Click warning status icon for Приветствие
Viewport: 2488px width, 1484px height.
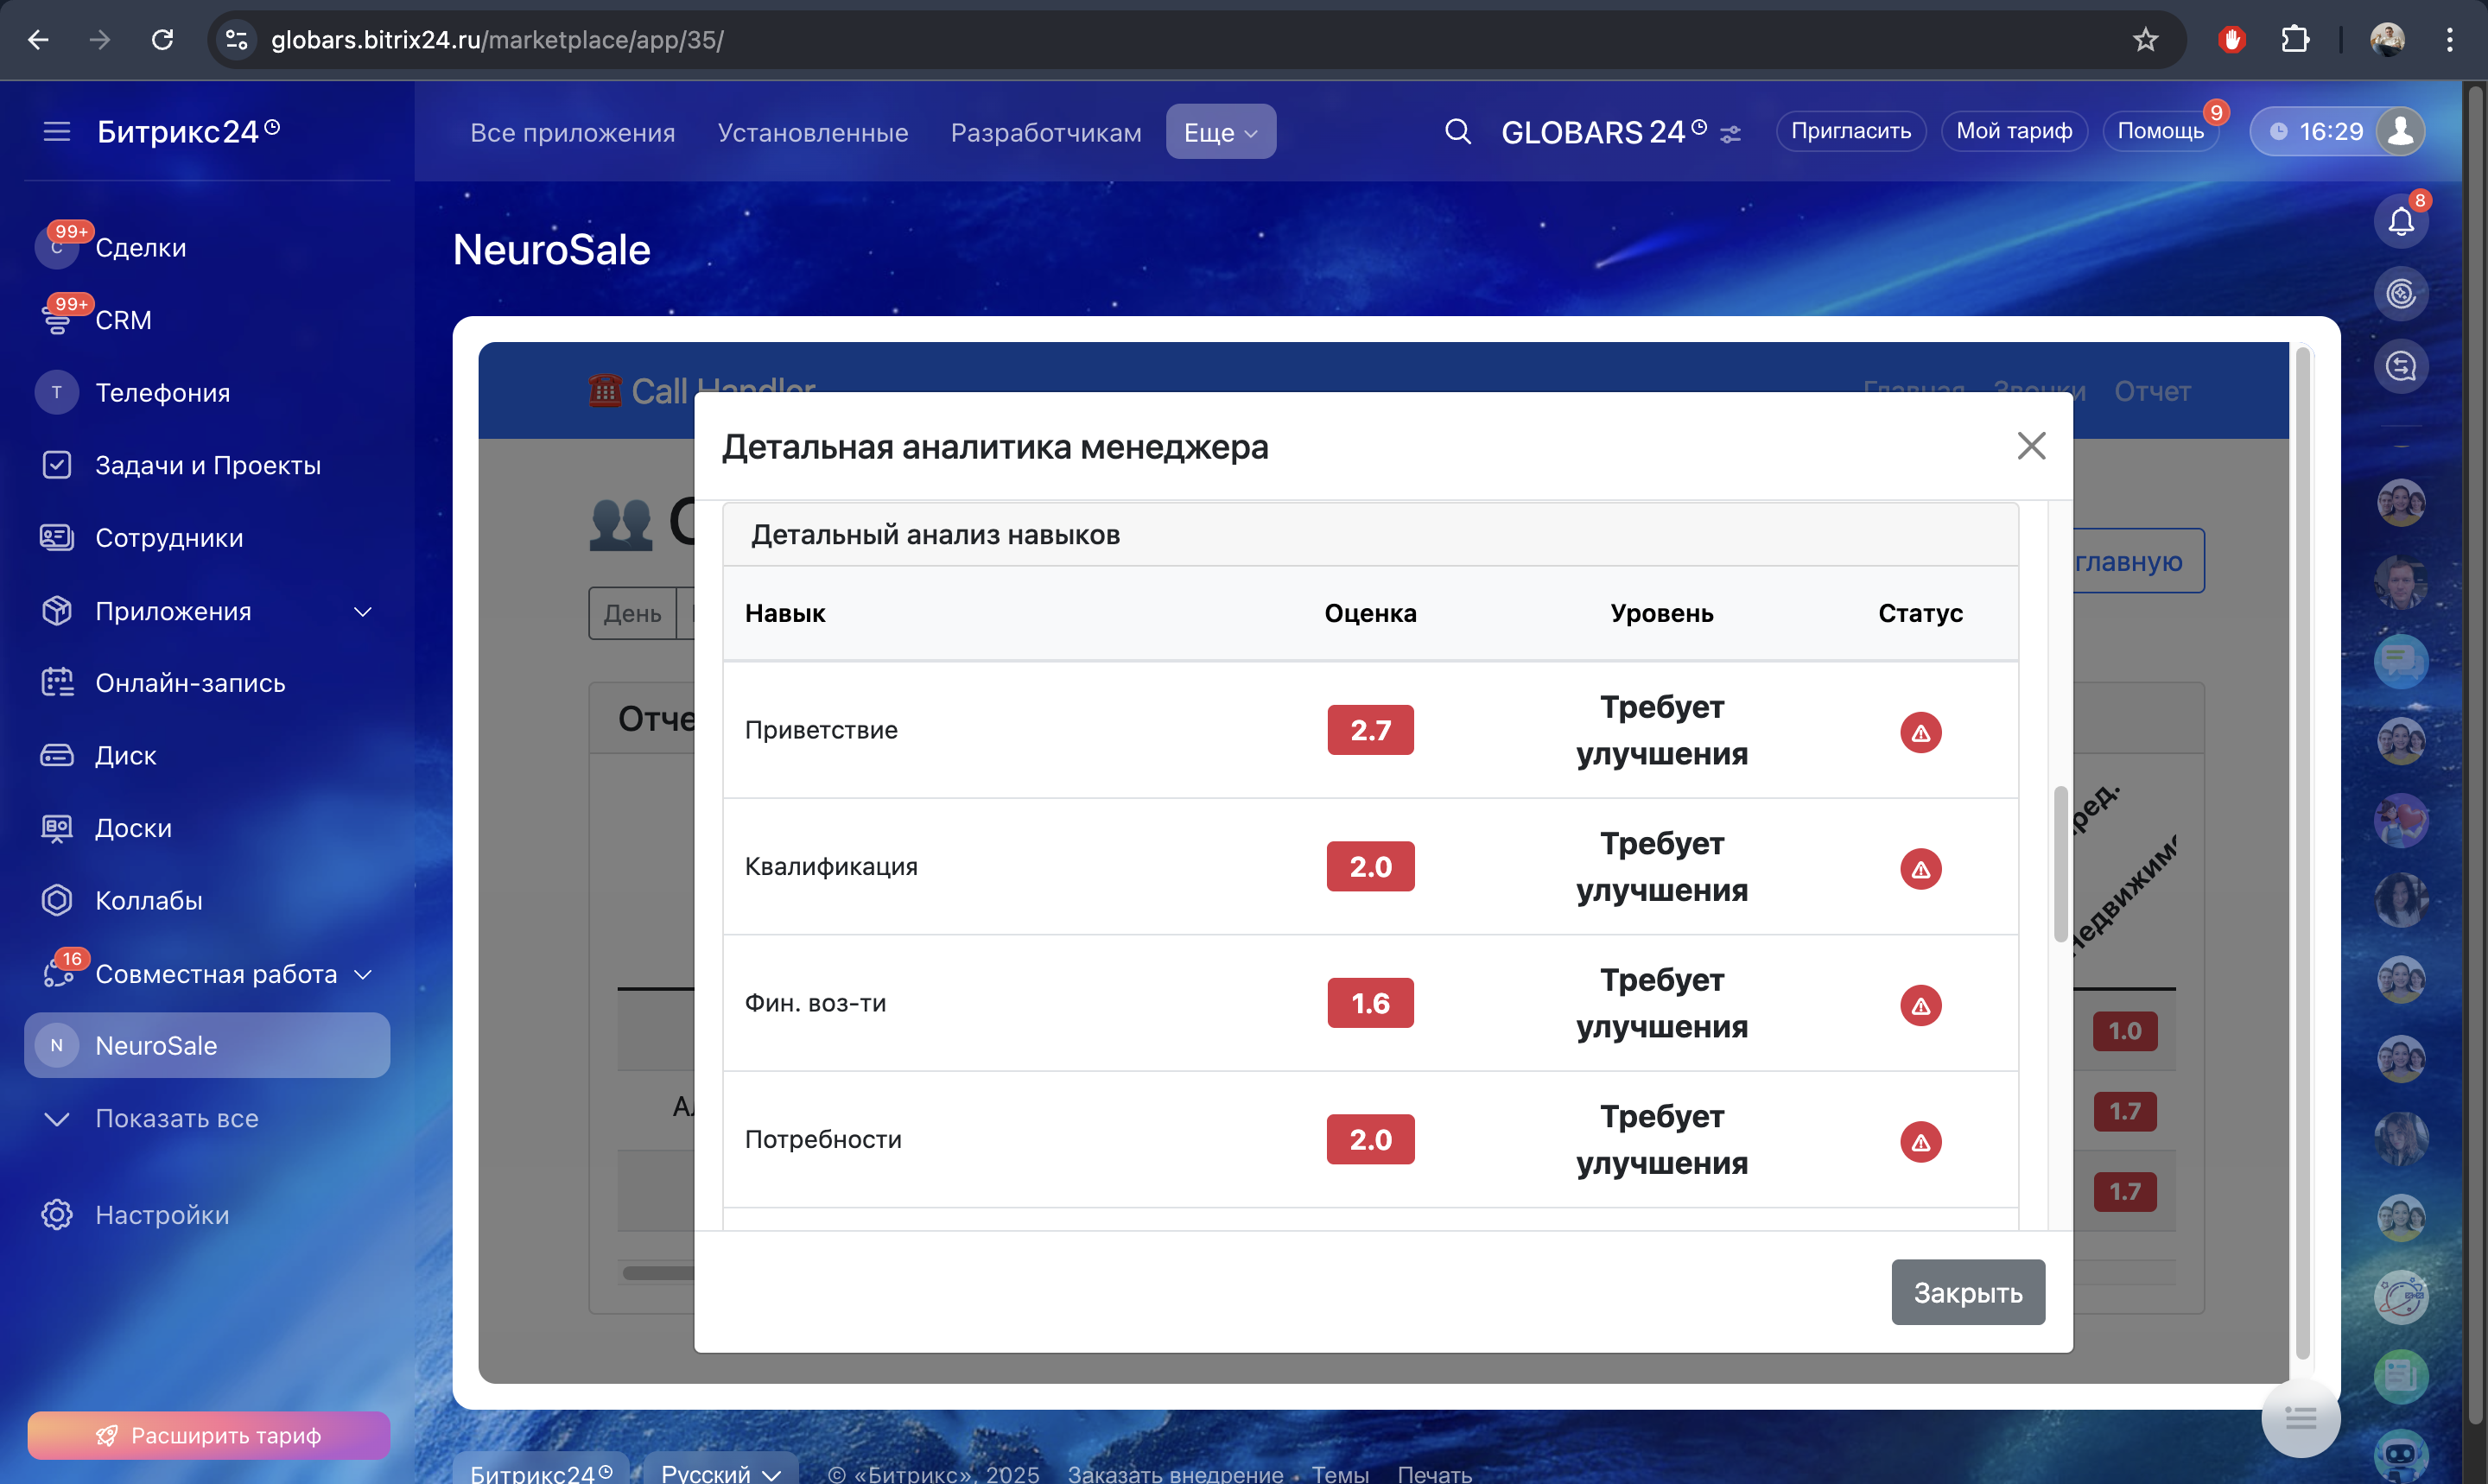(1920, 732)
